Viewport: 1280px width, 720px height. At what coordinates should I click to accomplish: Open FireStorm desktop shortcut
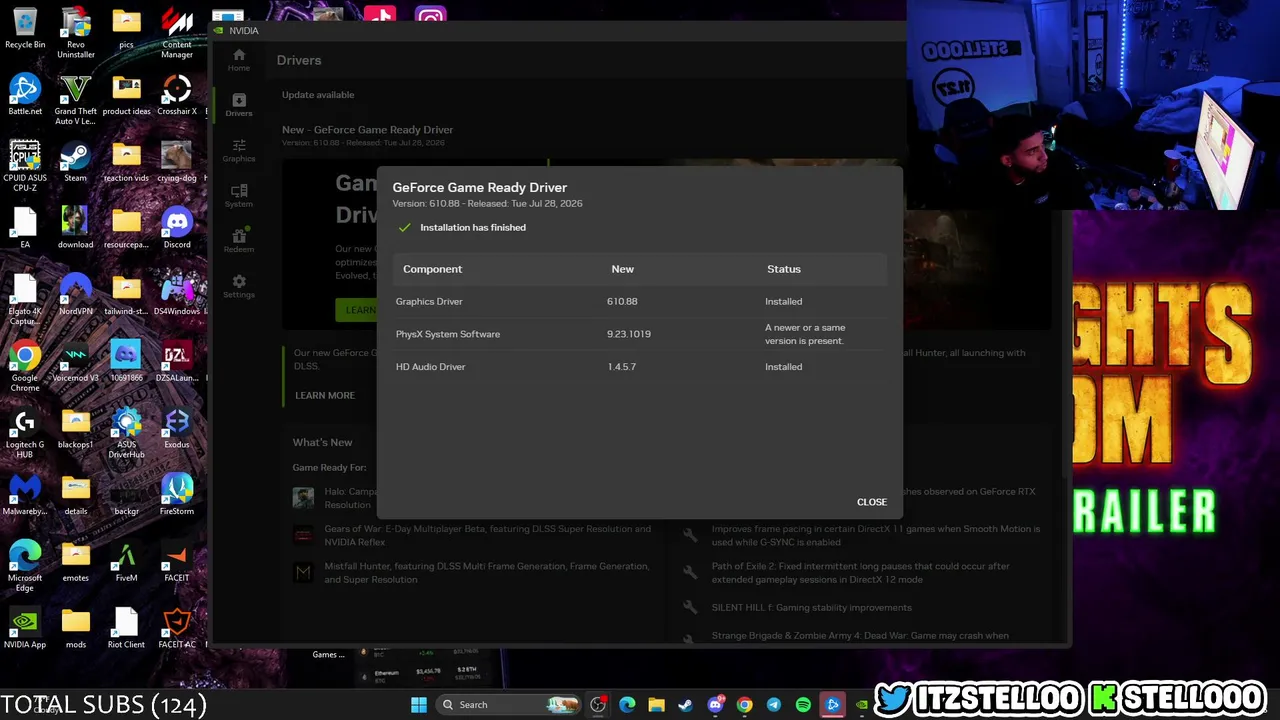tap(177, 495)
